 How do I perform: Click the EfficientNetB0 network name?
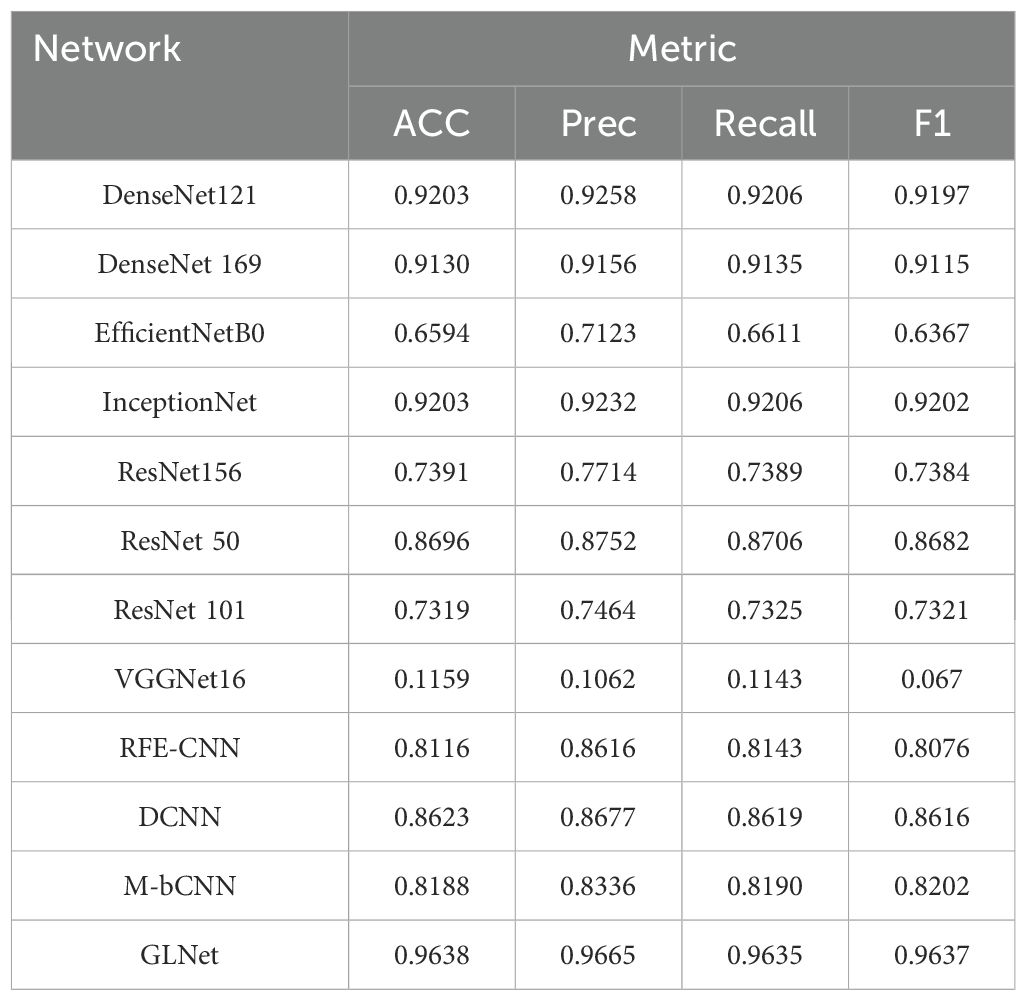[179, 333]
